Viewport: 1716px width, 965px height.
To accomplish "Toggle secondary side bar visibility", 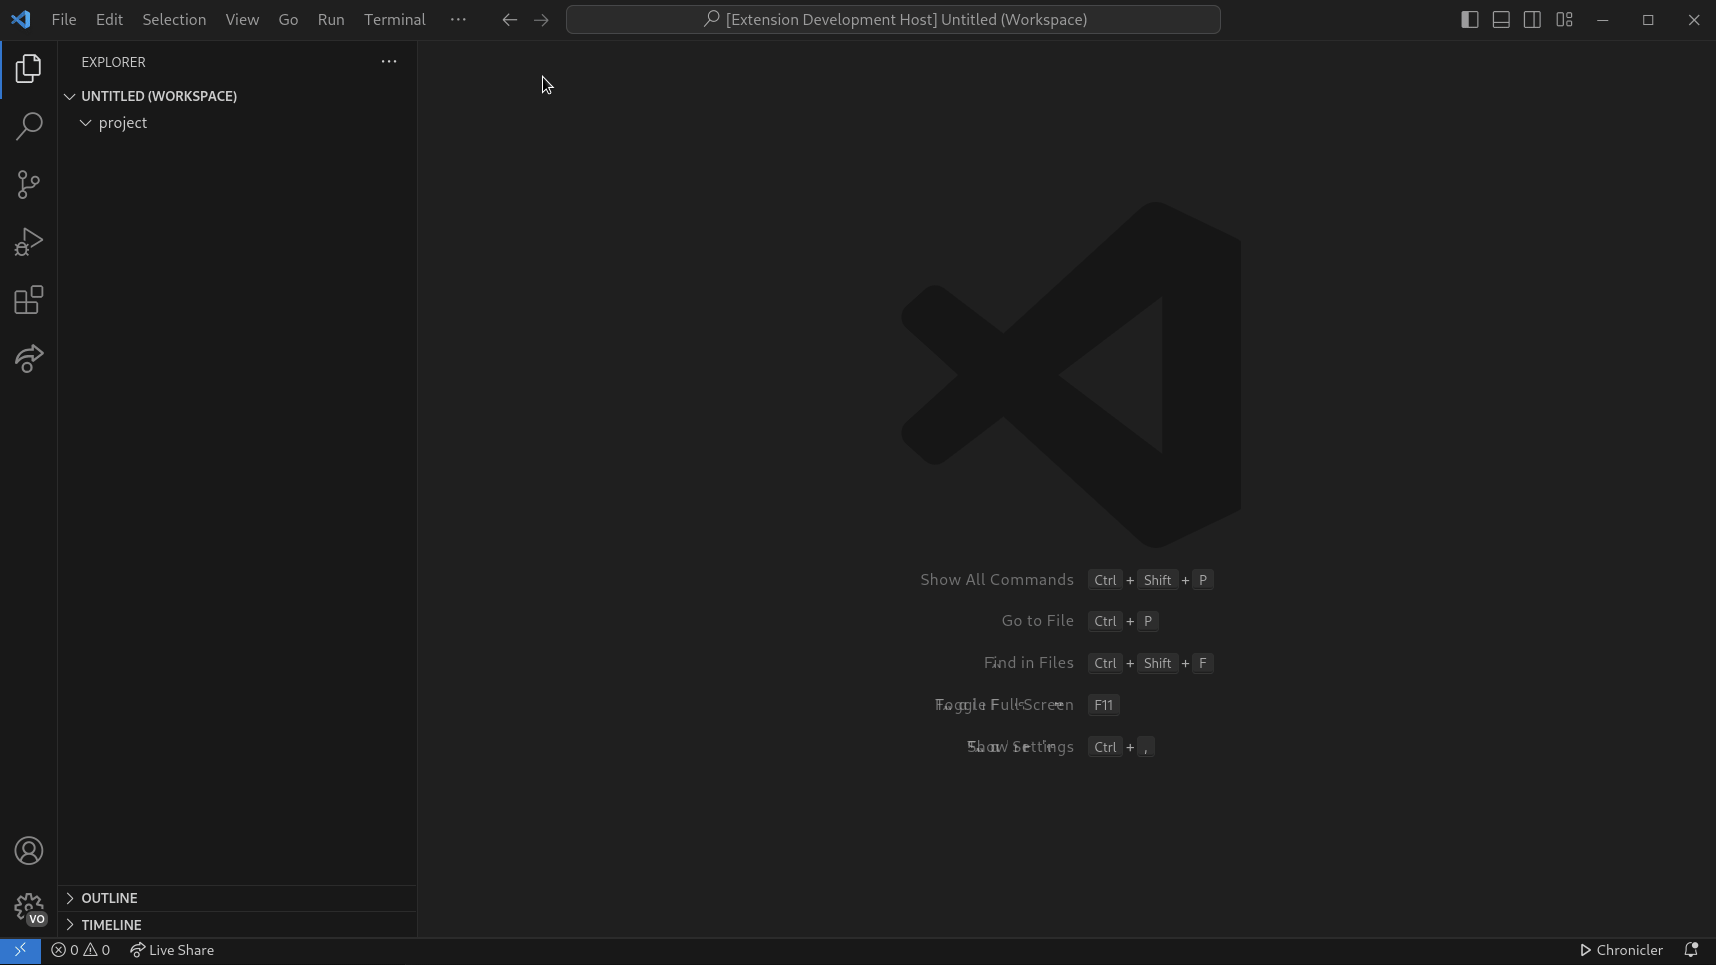I will click(x=1532, y=19).
